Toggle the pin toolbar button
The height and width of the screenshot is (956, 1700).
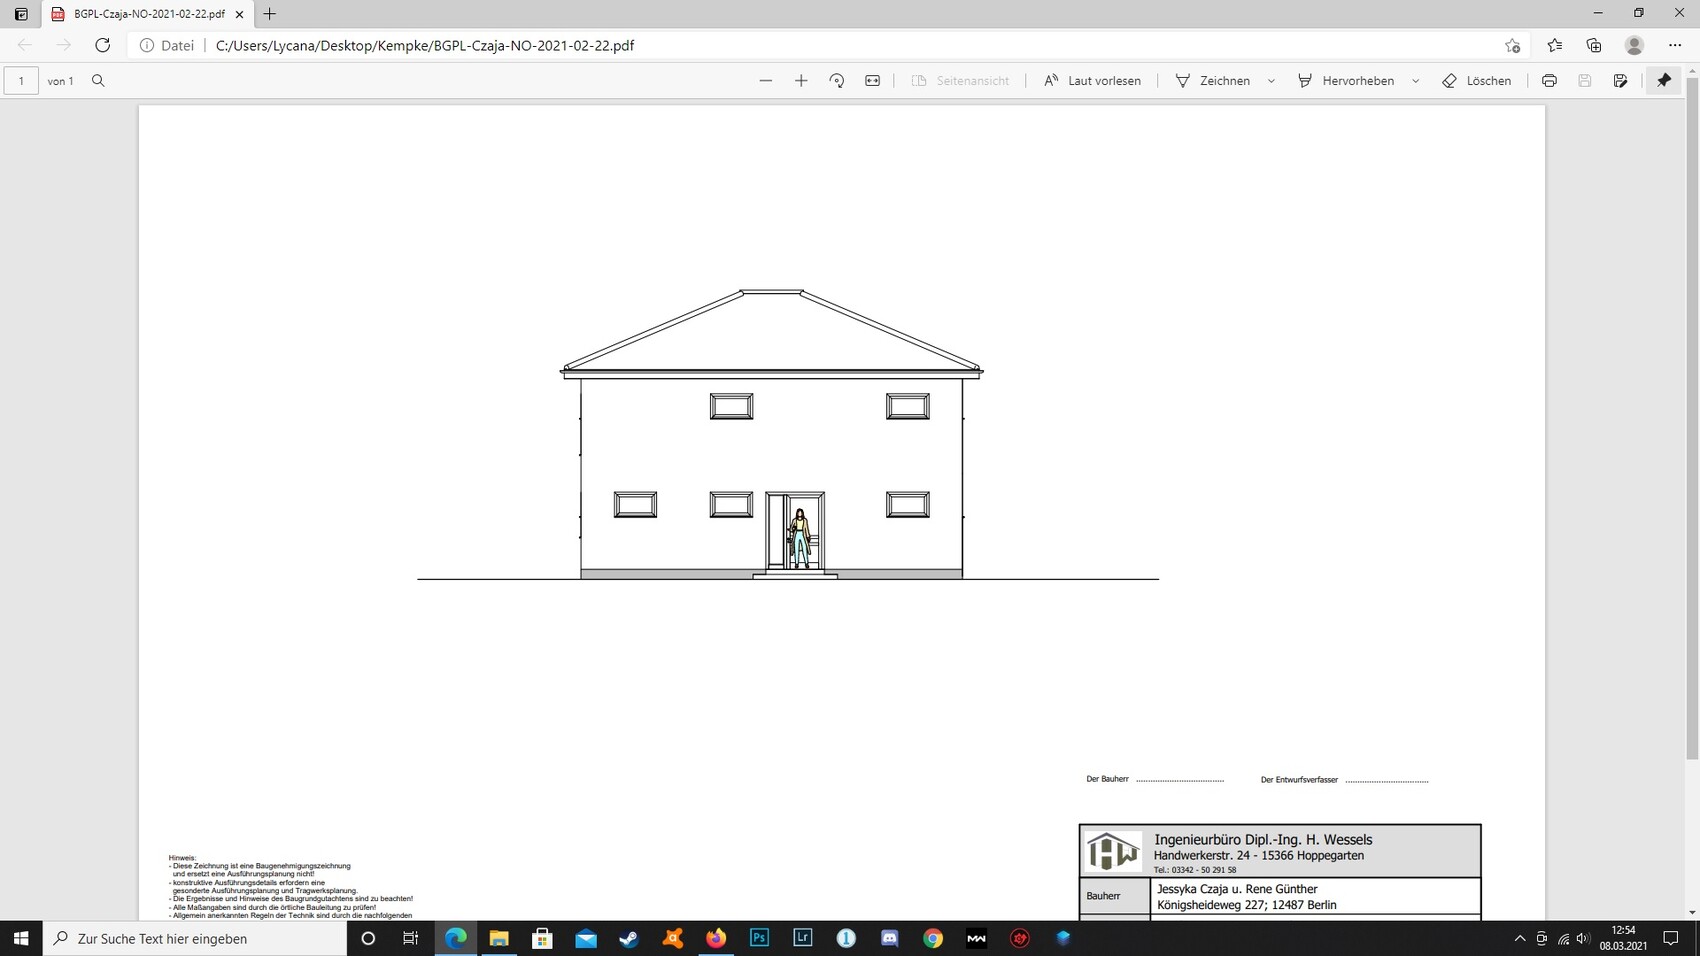coord(1664,81)
